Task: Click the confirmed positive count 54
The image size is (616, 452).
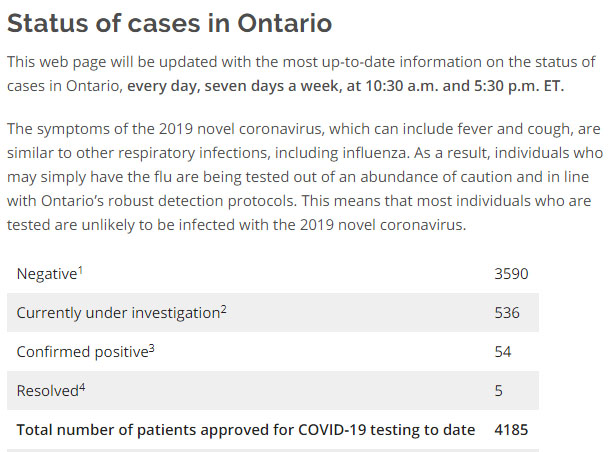Action: coord(503,351)
